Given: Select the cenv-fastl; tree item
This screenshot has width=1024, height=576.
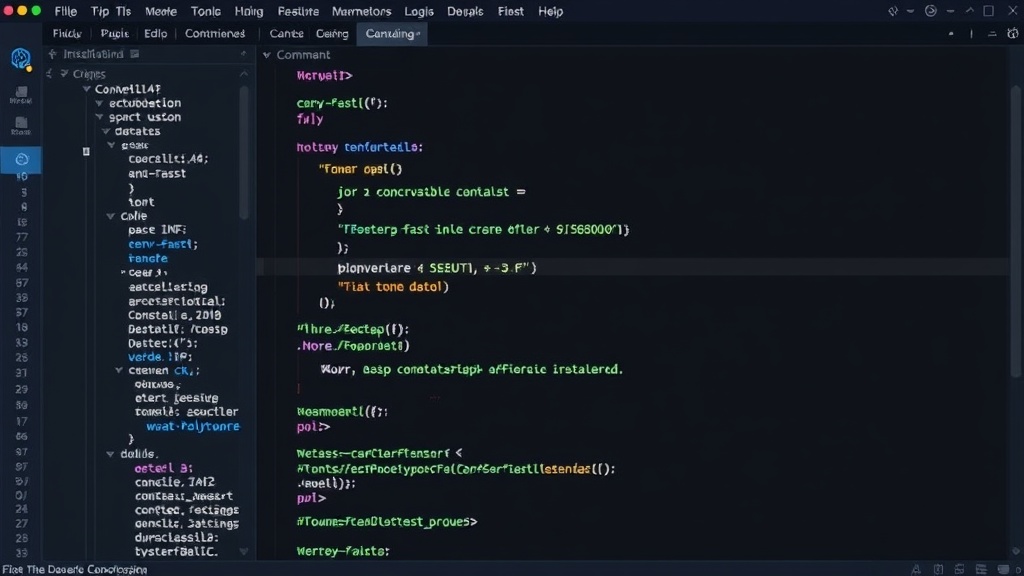Looking at the screenshot, I should tap(163, 244).
